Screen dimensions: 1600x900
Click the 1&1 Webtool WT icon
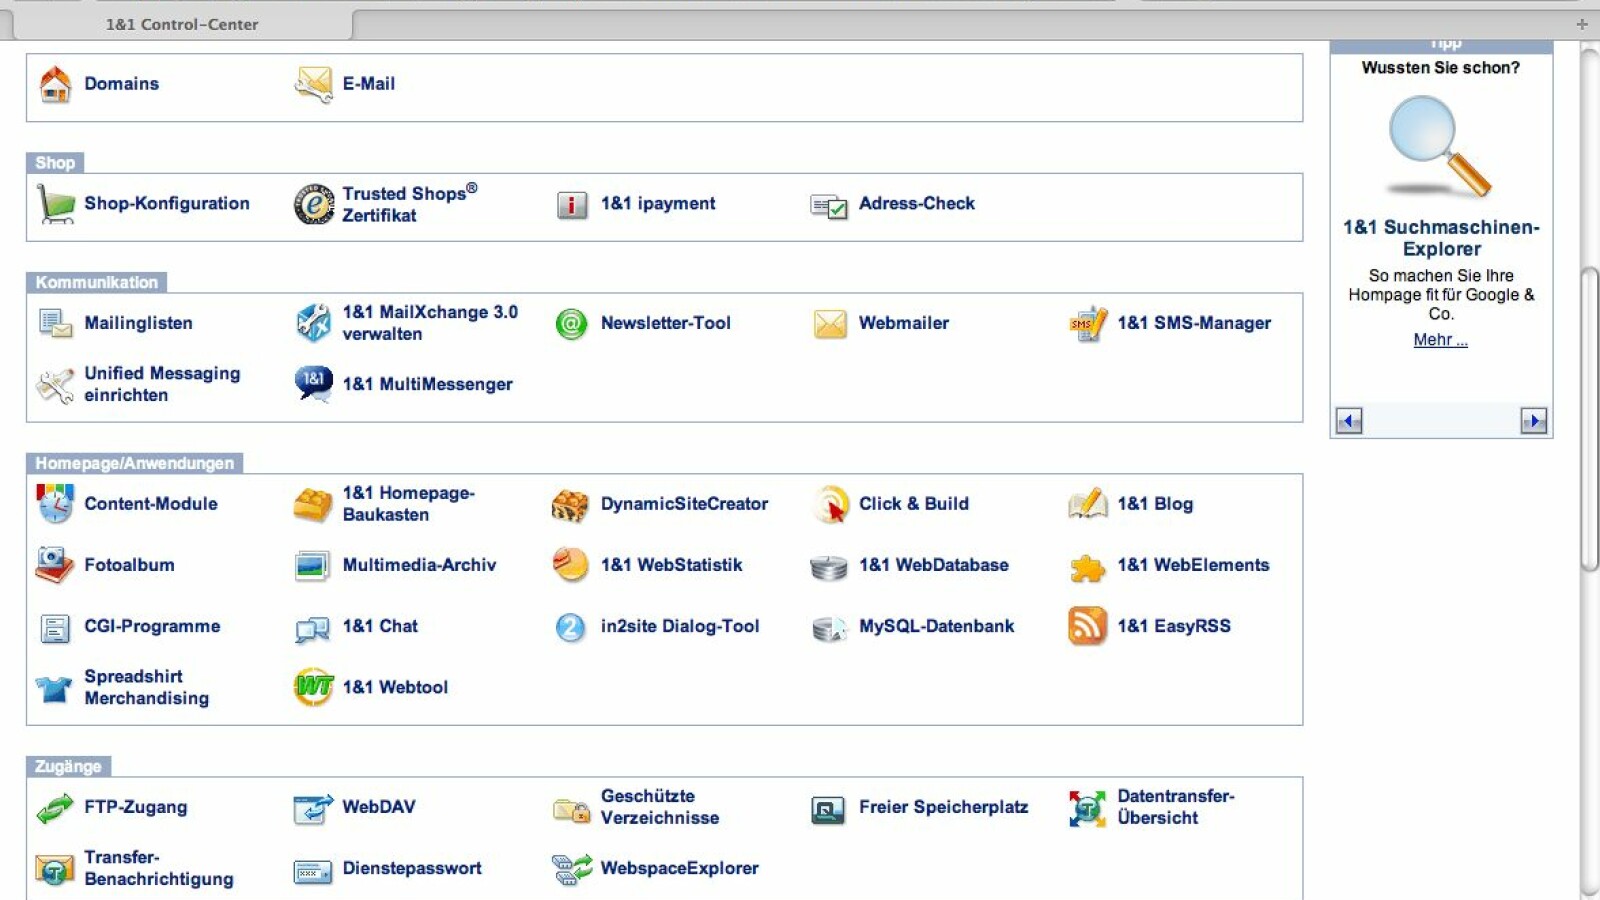[x=313, y=688]
